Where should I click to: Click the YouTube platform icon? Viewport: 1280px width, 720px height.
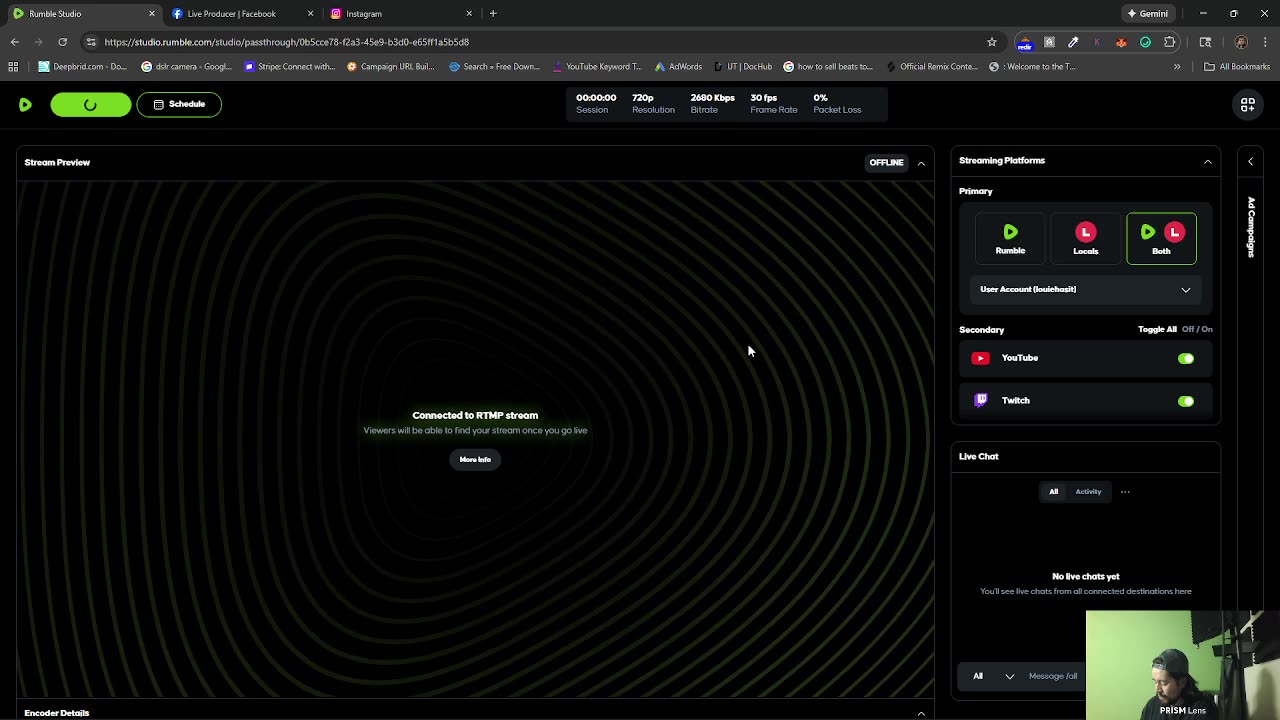pyautogui.click(x=980, y=358)
